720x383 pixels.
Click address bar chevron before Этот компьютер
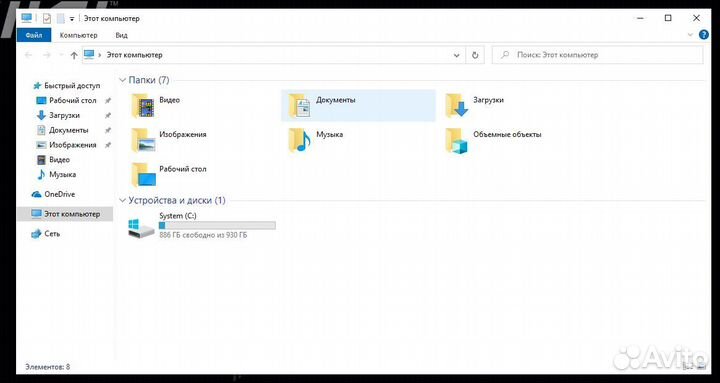[100, 55]
